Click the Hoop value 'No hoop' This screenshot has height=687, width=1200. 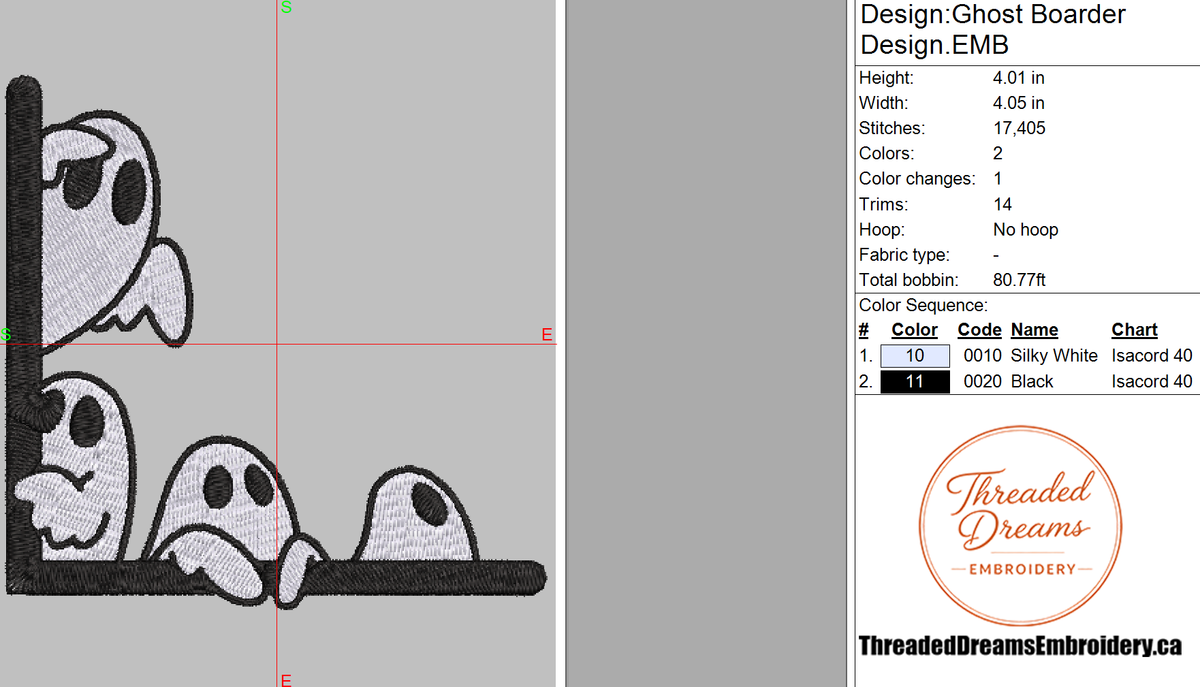(x=1025, y=230)
